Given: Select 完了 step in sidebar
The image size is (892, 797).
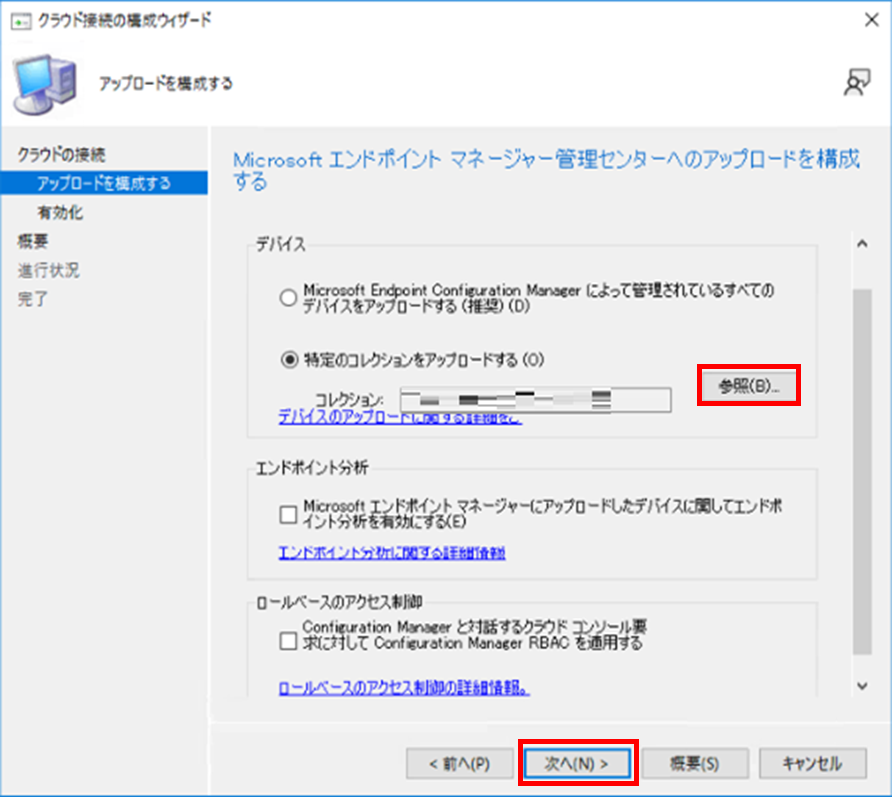Looking at the screenshot, I should point(32,299).
